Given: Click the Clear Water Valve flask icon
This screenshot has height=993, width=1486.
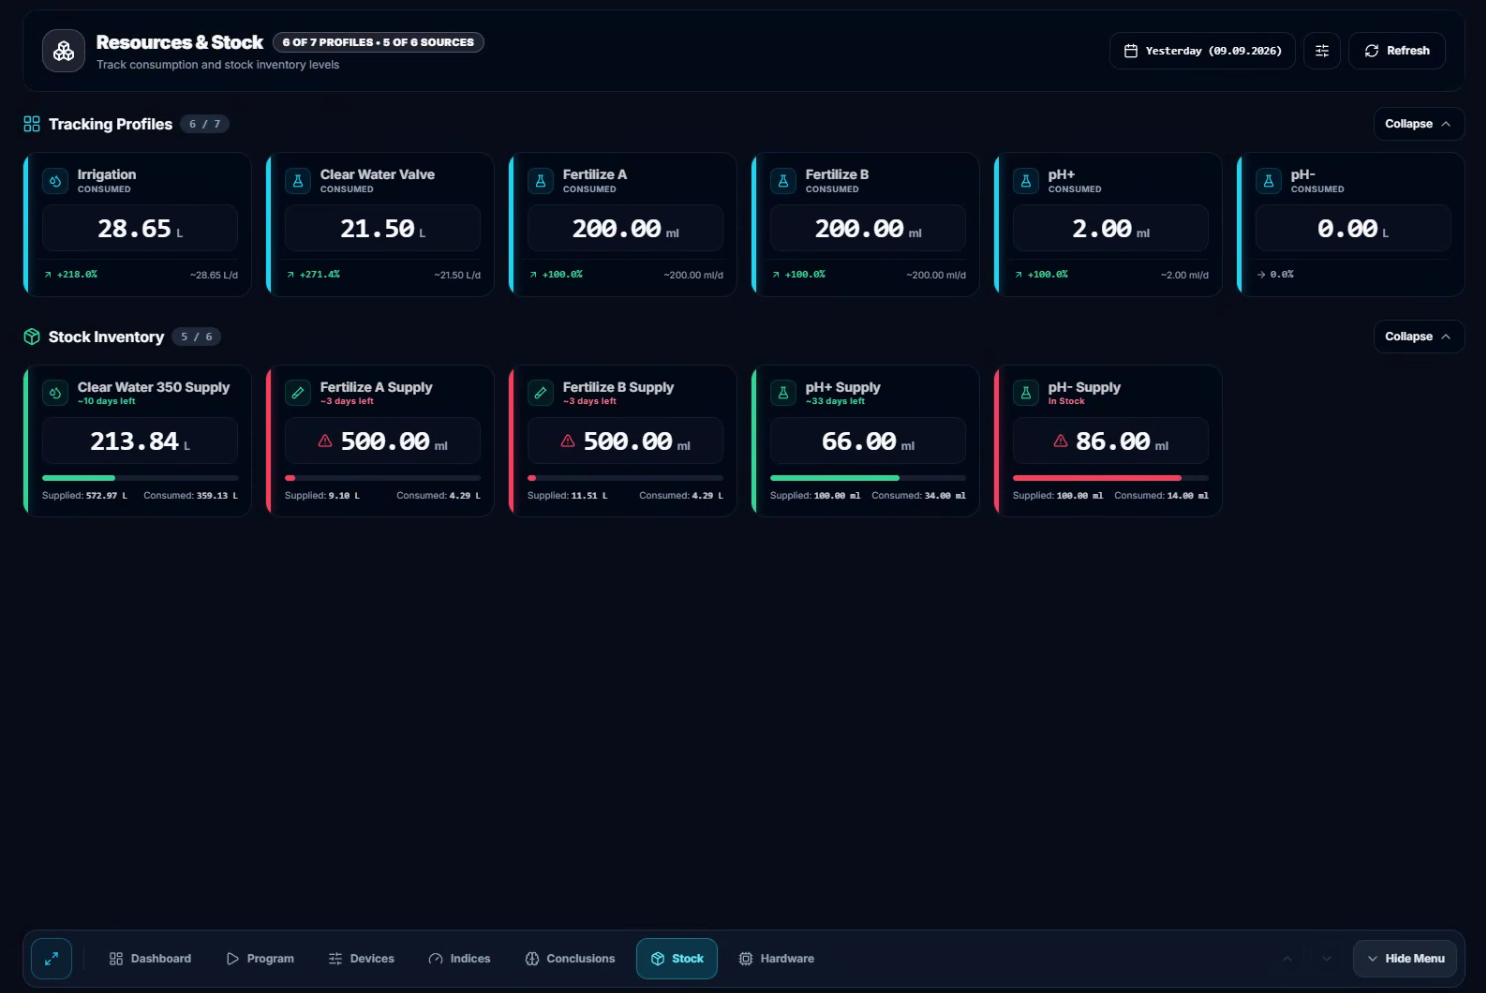Looking at the screenshot, I should pos(298,181).
